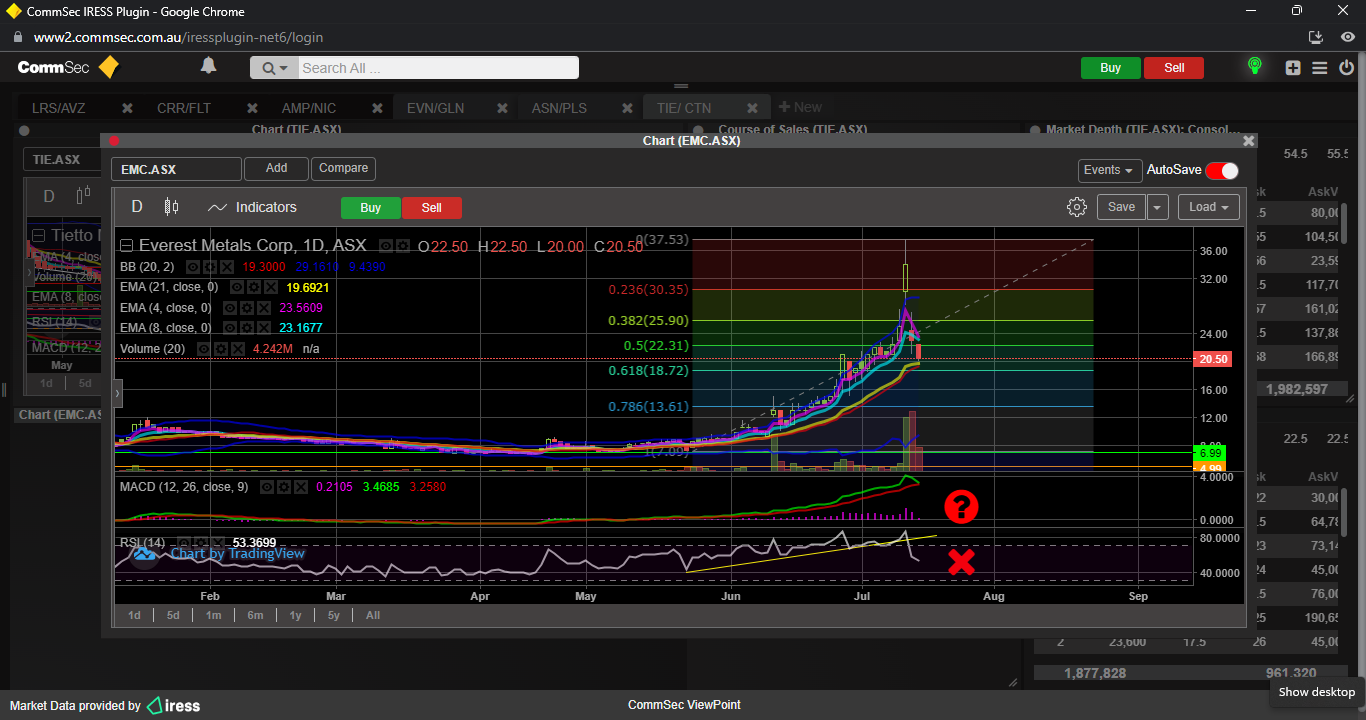Open chart settings gear icon
This screenshot has width=1366, height=720.
click(1076, 207)
